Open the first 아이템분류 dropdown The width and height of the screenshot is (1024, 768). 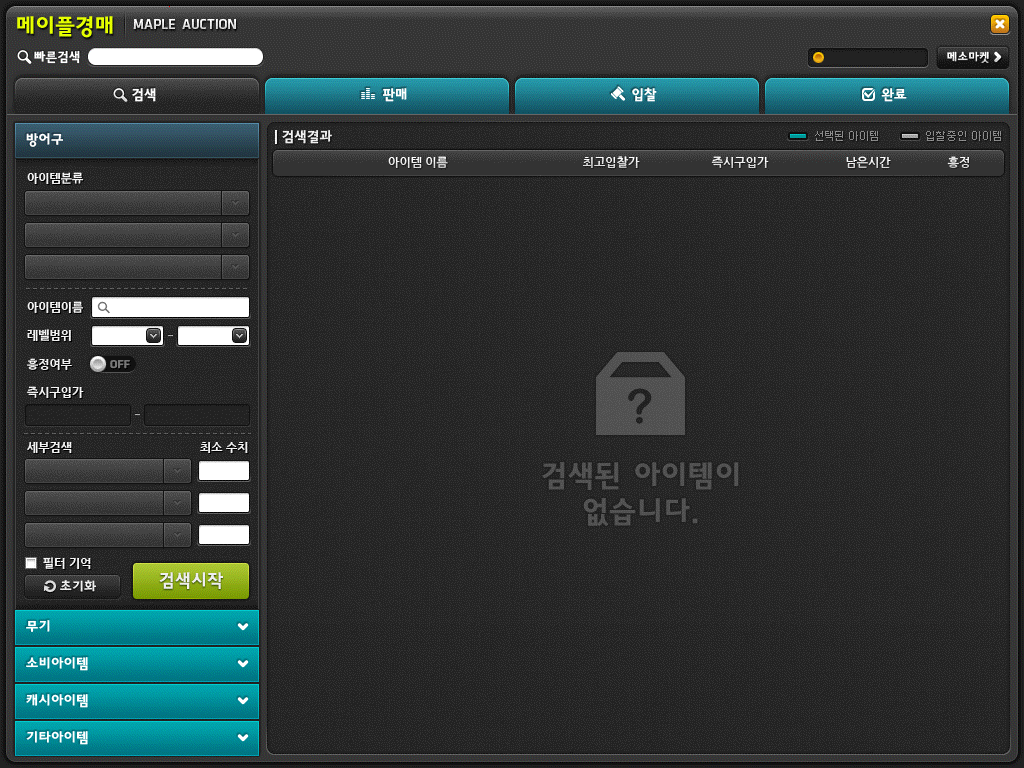click(136, 203)
